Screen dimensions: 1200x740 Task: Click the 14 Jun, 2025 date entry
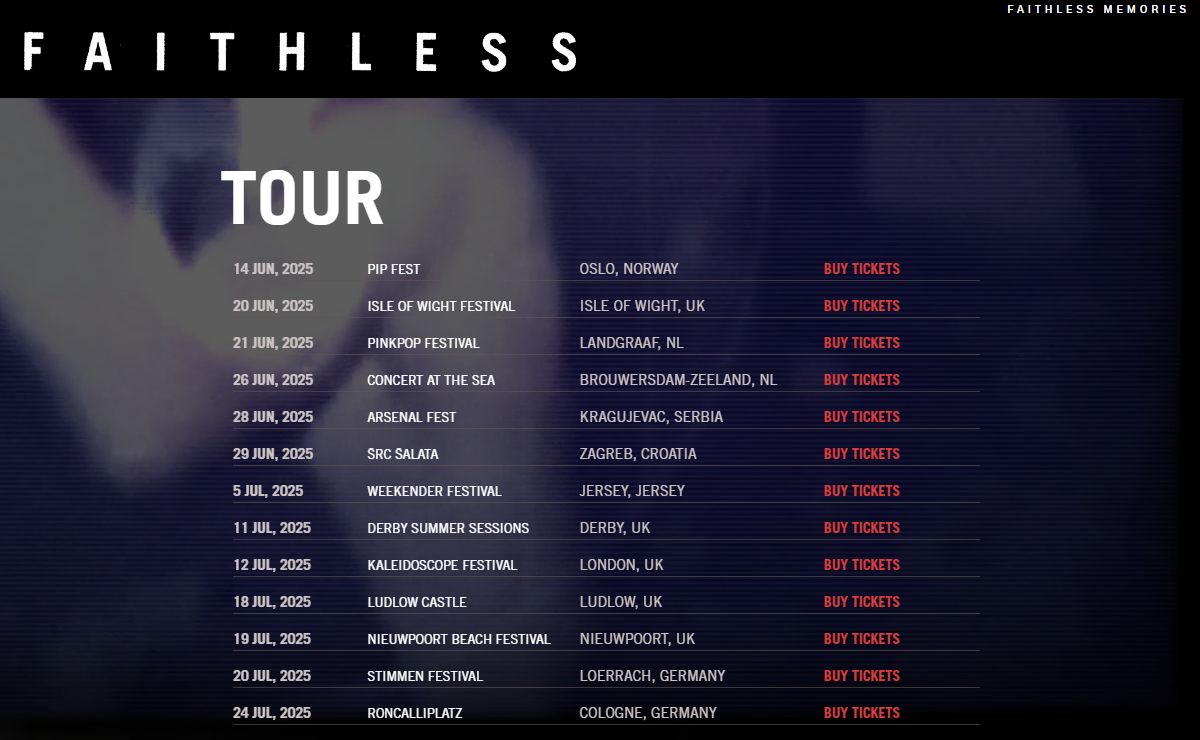click(273, 269)
